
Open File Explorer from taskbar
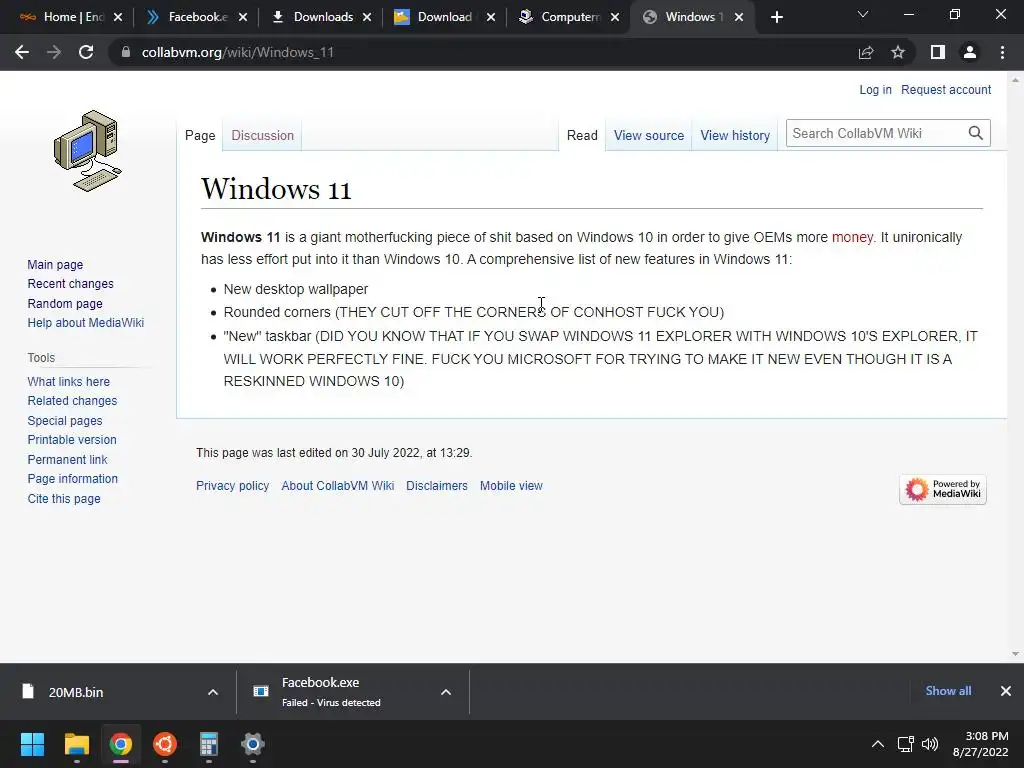point(76,744)
